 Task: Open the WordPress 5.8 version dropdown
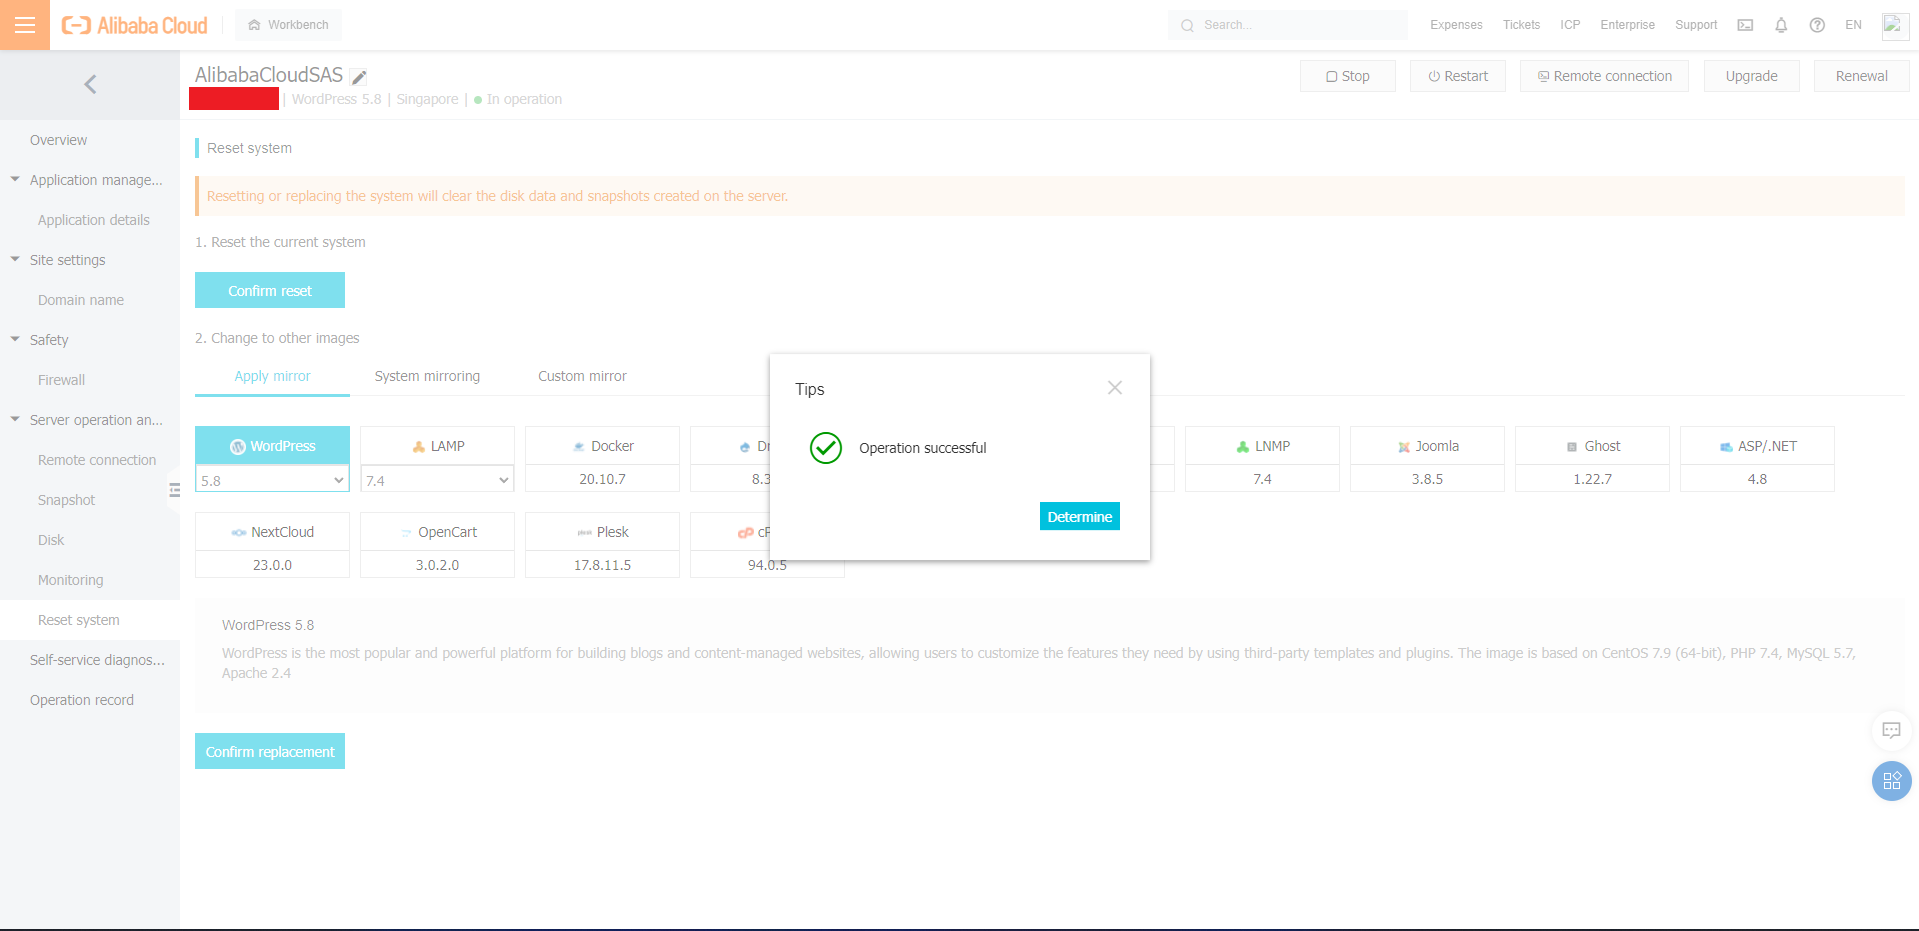coord(272,480)
